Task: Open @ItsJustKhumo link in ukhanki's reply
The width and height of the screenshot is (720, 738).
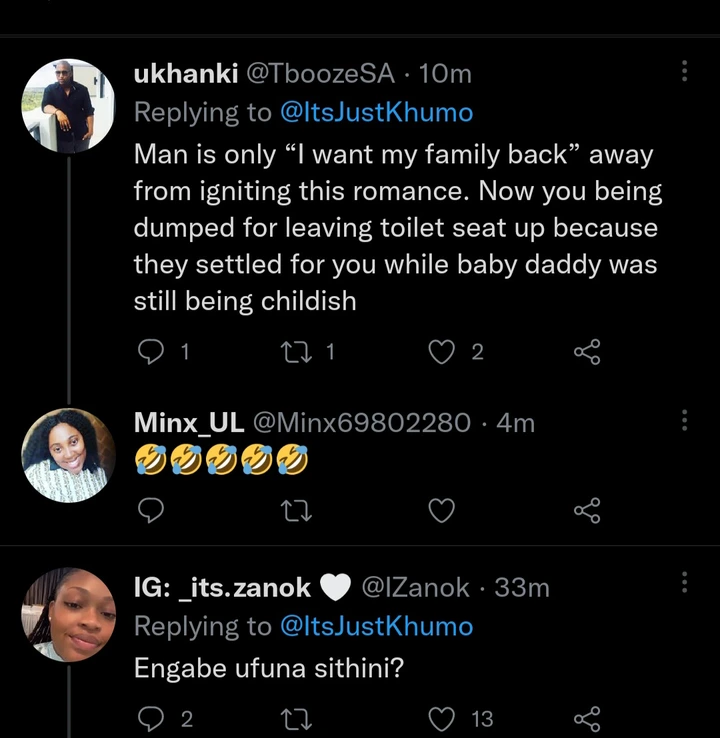Action: click(x=376, y=112)
